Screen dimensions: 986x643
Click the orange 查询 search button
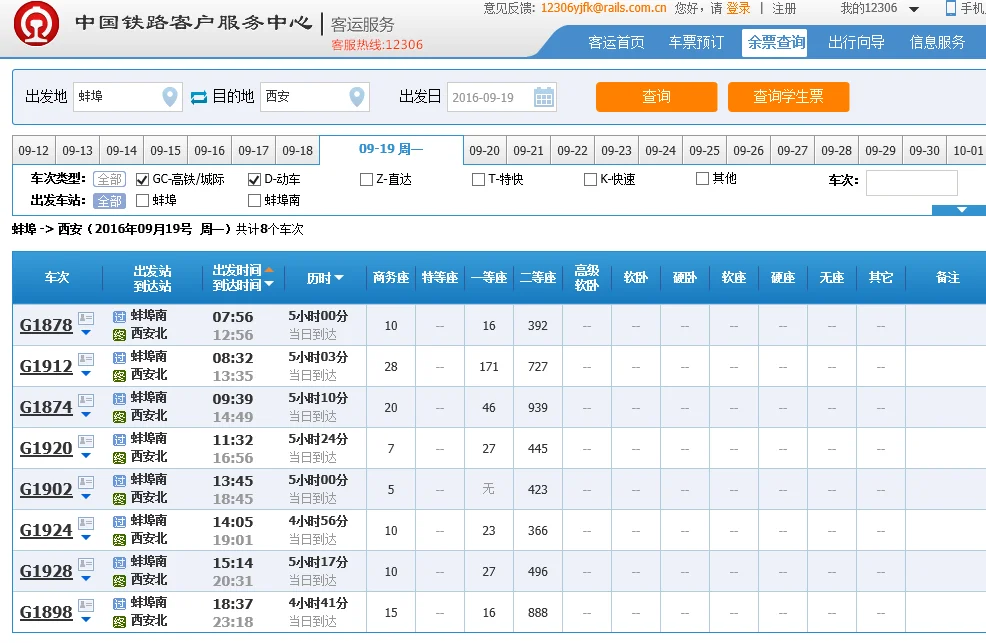(656, 97)
